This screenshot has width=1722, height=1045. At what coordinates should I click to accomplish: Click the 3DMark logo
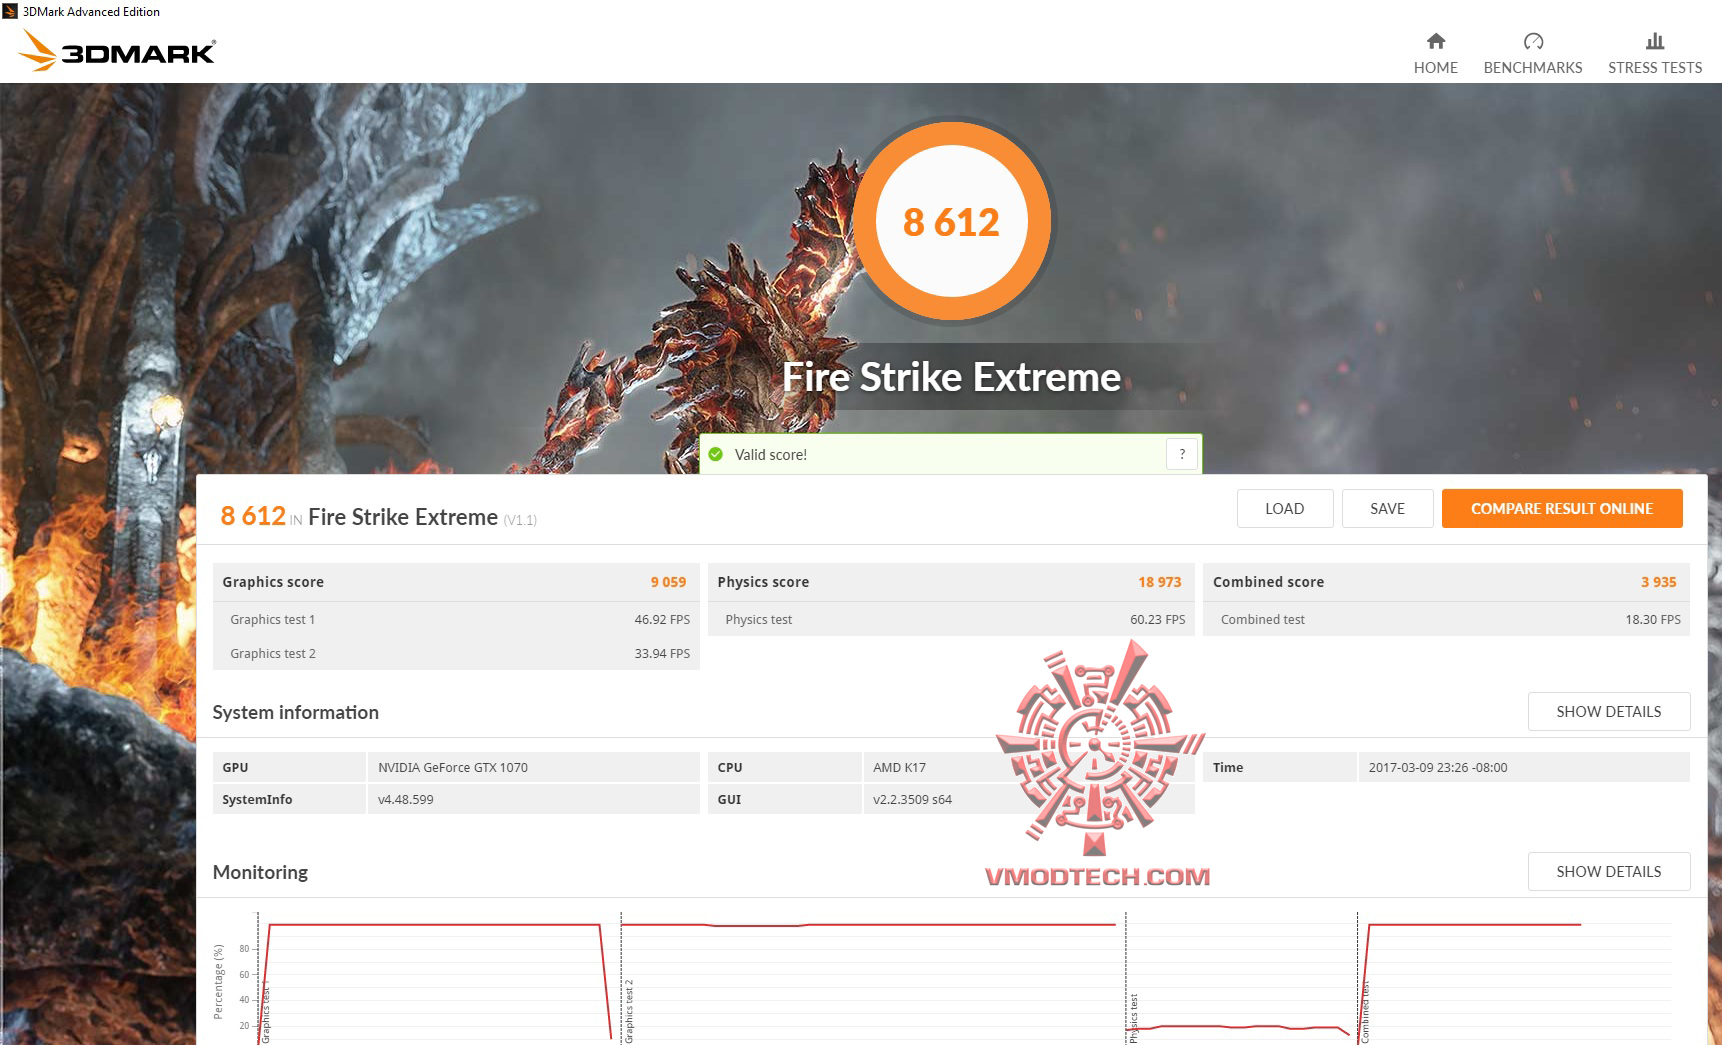point(118,51)
